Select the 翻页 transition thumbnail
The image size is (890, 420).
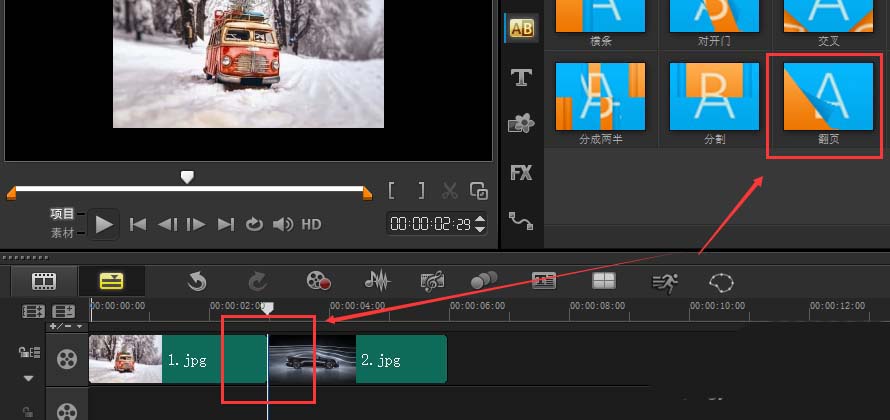(x=828, y=96)
